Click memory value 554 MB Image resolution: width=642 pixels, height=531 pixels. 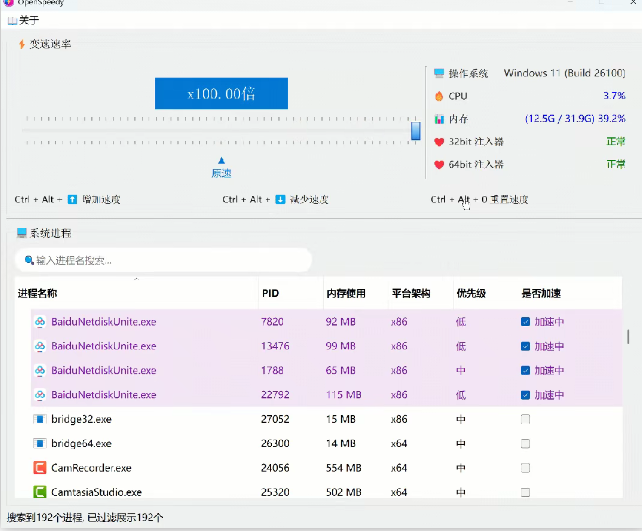click(x=344, y=468)
